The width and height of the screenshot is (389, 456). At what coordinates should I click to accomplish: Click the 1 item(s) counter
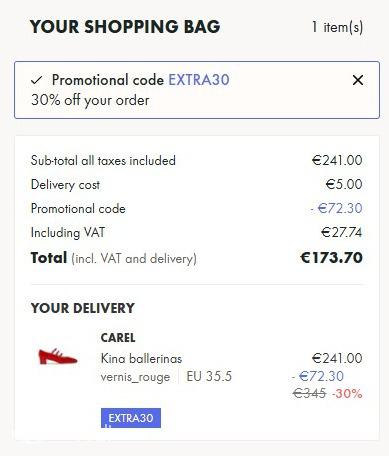(337, 27)
